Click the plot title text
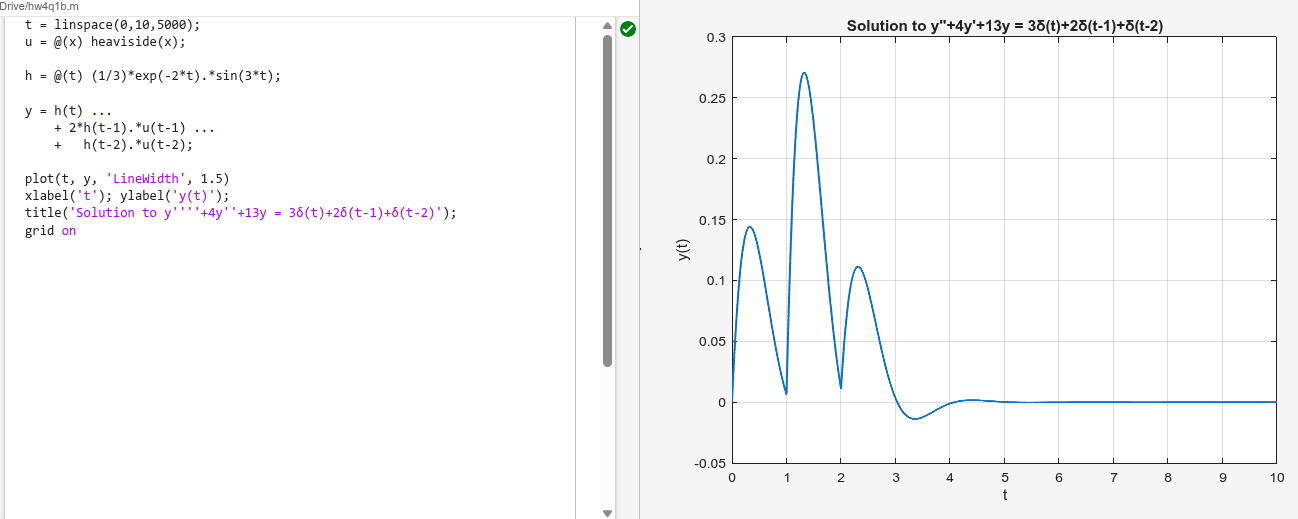1298x519 pixels. coord(1004,25)
